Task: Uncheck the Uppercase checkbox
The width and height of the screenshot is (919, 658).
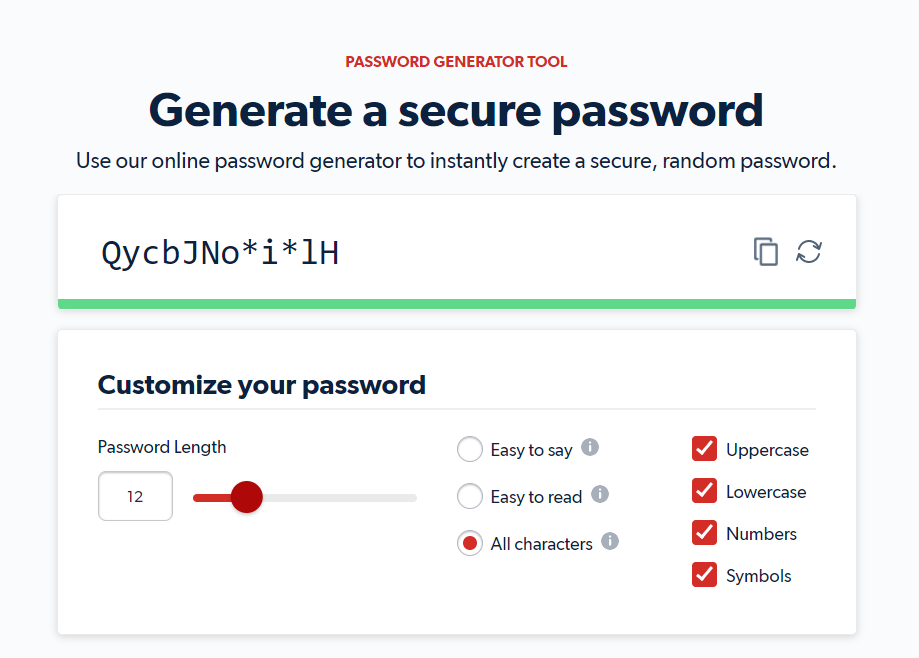Action: (x=704, y=449)
